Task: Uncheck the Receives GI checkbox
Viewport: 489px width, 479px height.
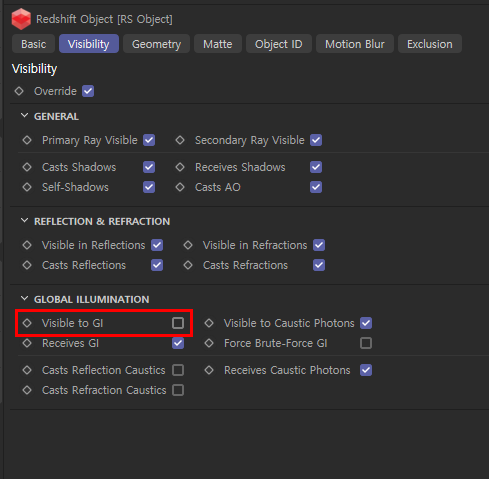Action: (178, 343)
